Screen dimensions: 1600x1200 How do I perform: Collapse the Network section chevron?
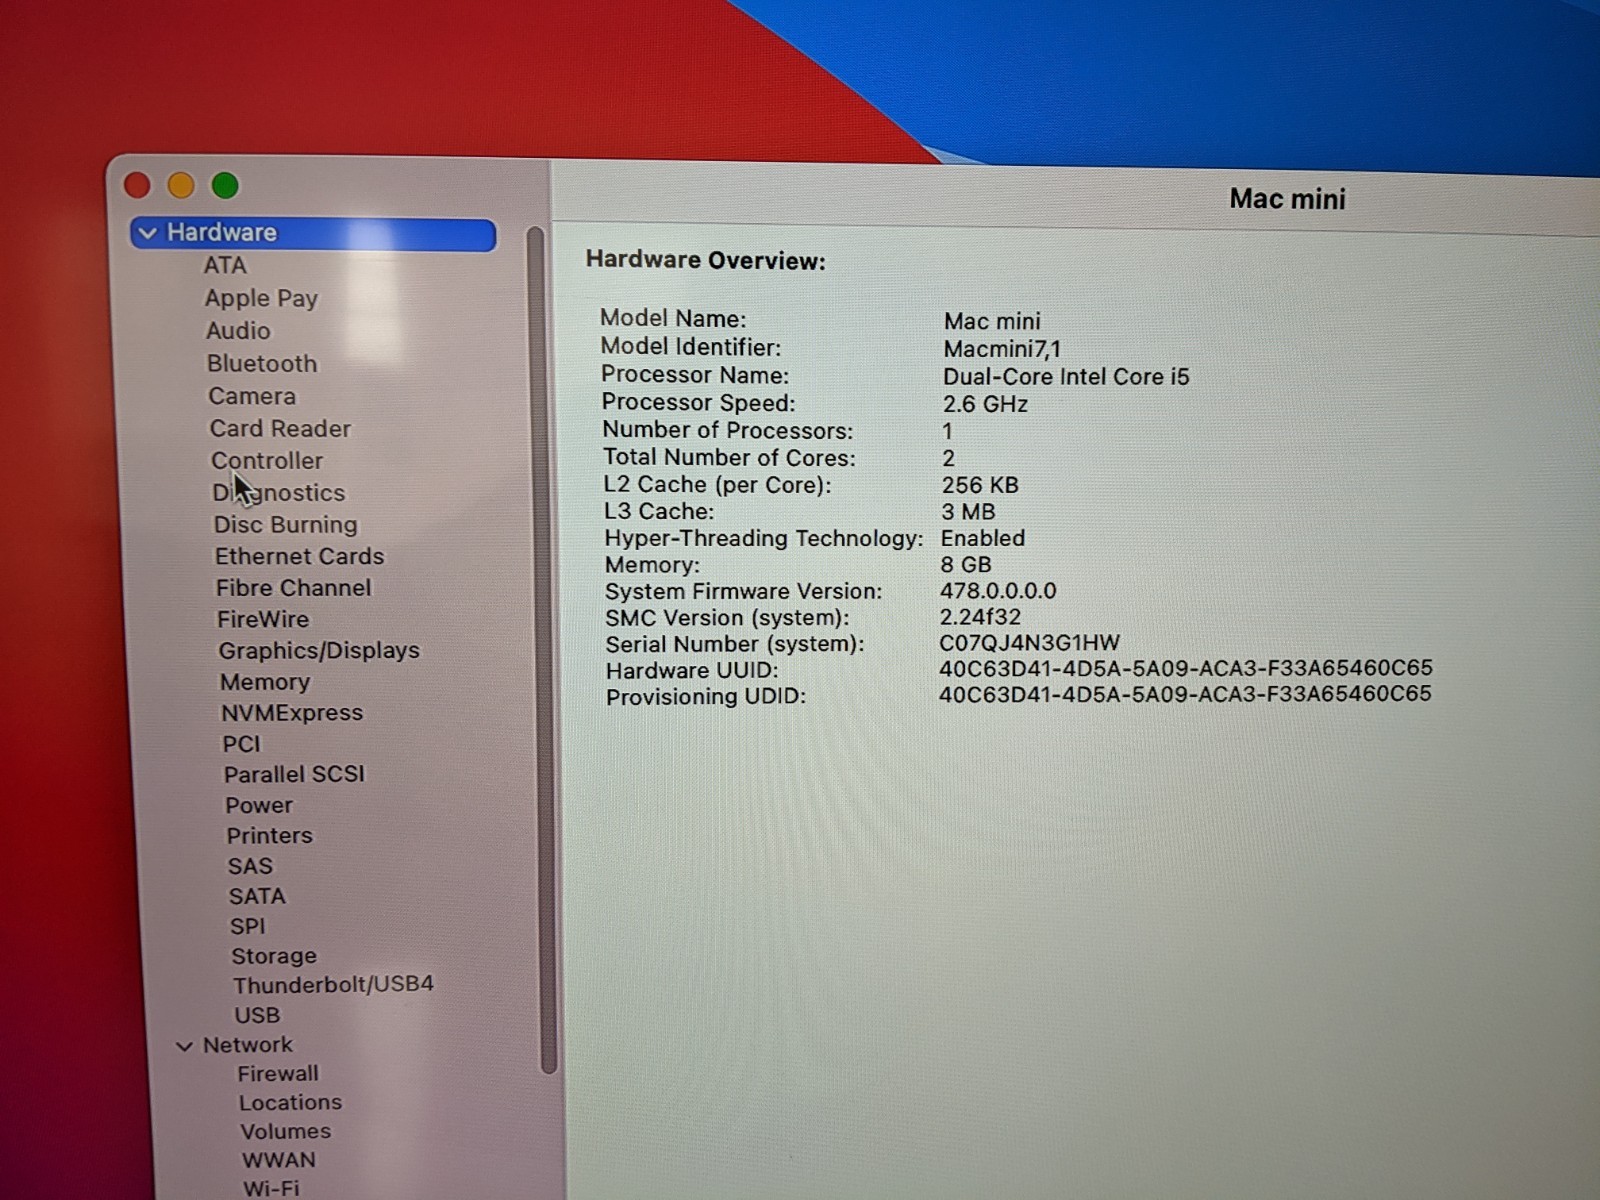click(x=184, y=1046)
